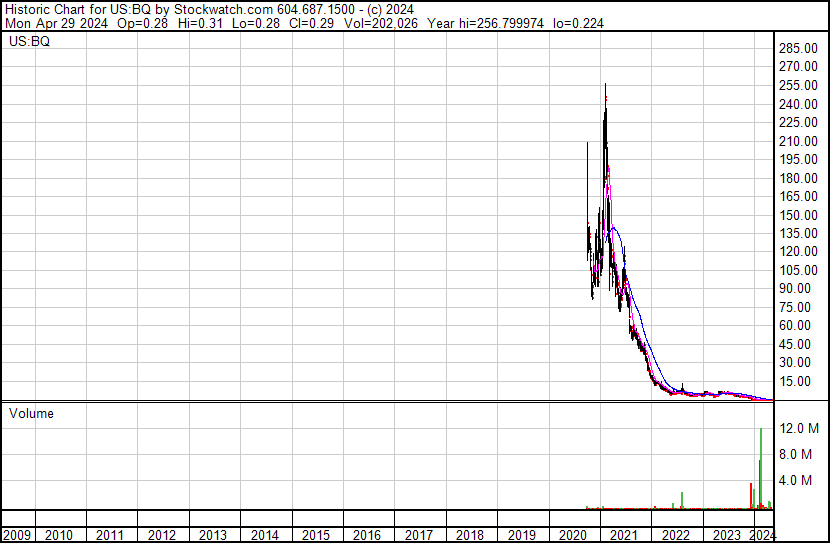
Task: Click the 2017 year label on the time axis
Action: tap(419, 535)
